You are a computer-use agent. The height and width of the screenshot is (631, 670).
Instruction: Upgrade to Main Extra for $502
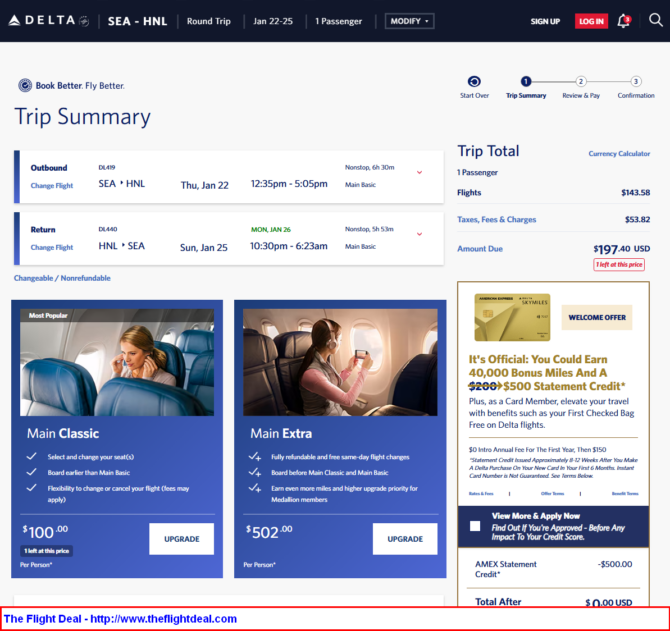coord(404,539)
